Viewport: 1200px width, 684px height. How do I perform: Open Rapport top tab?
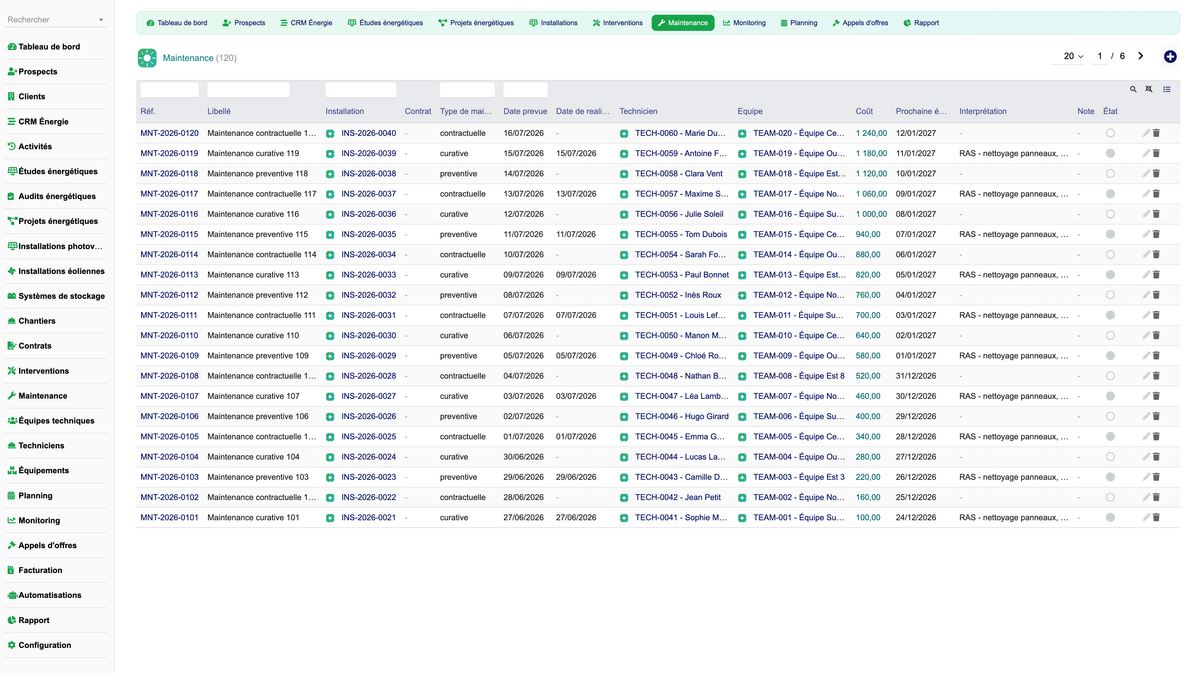click(921, 23)
